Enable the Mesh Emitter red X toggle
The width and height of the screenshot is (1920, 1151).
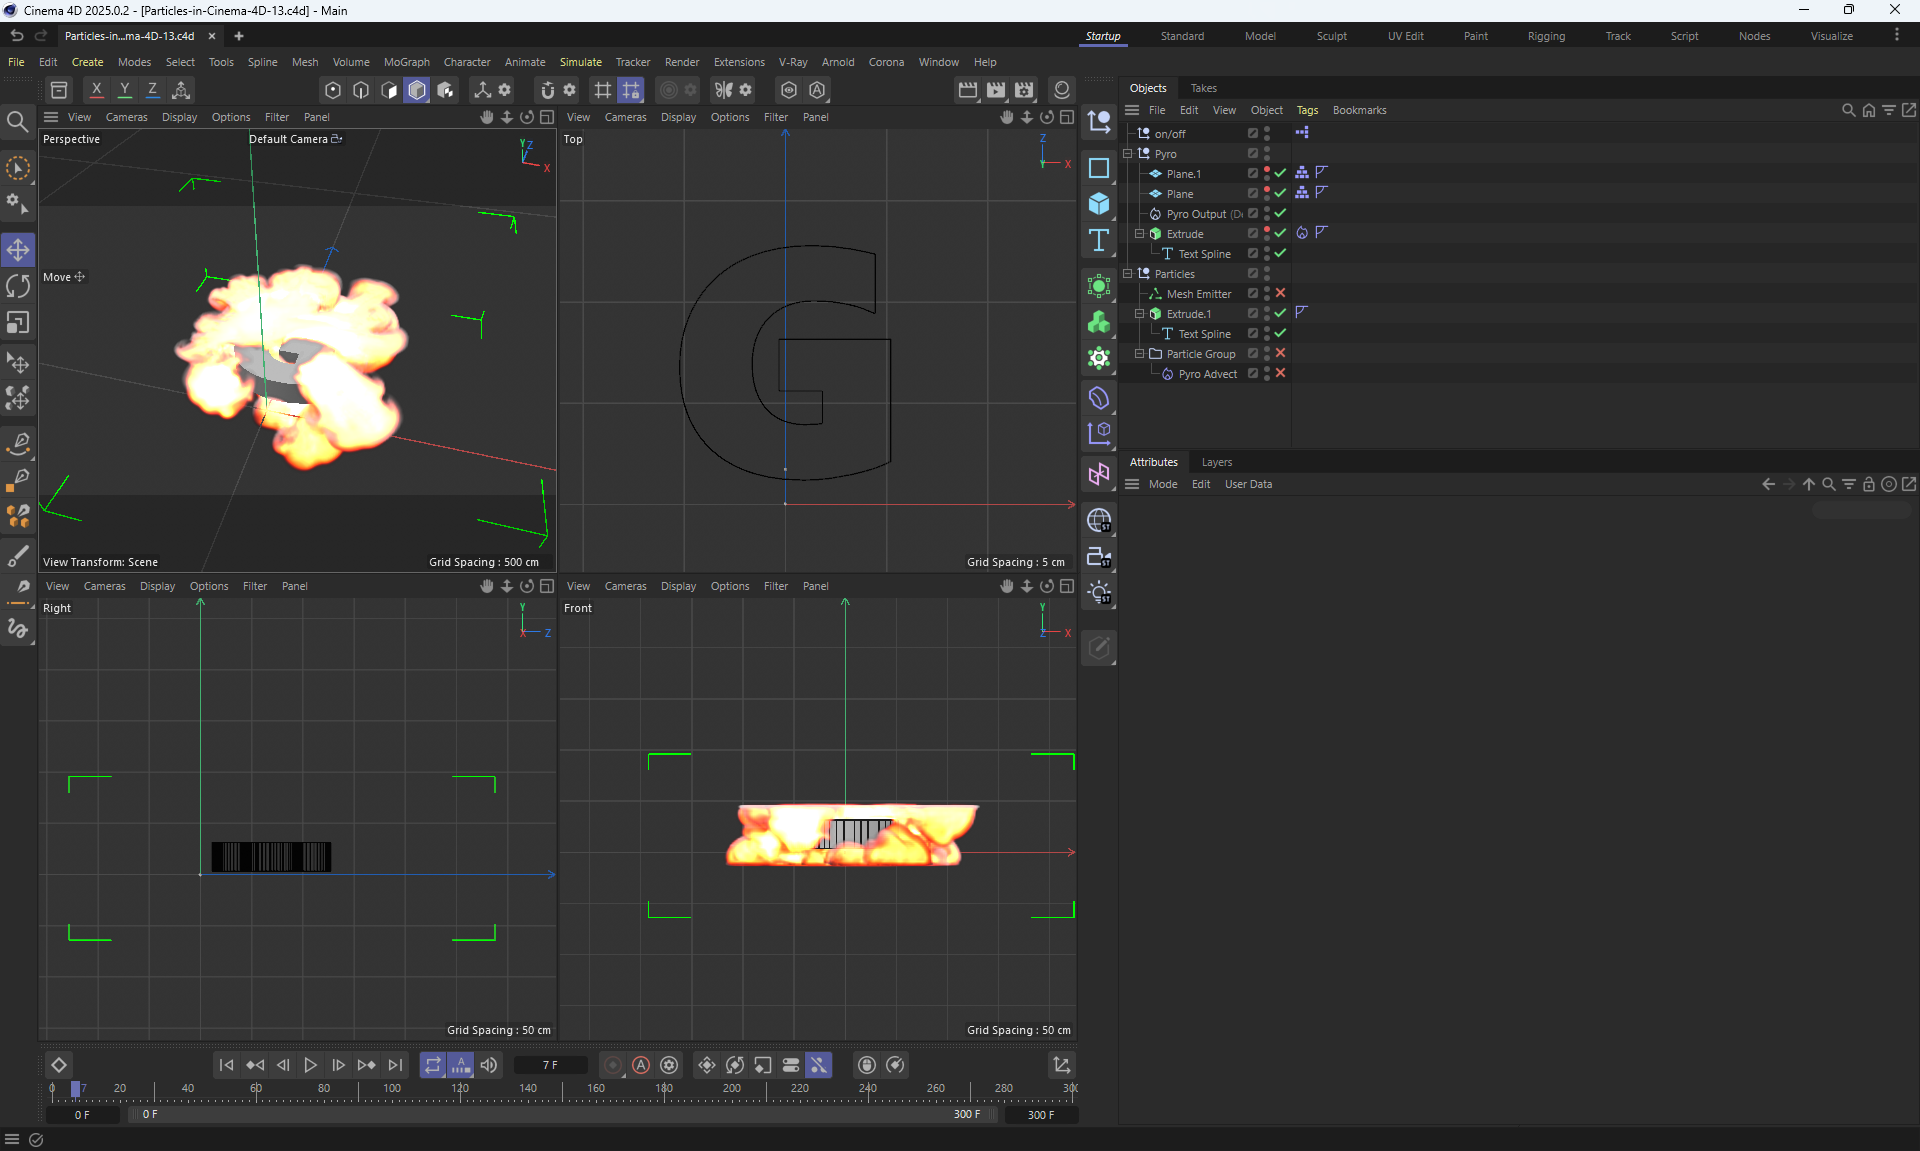[x=1280, y=293]
